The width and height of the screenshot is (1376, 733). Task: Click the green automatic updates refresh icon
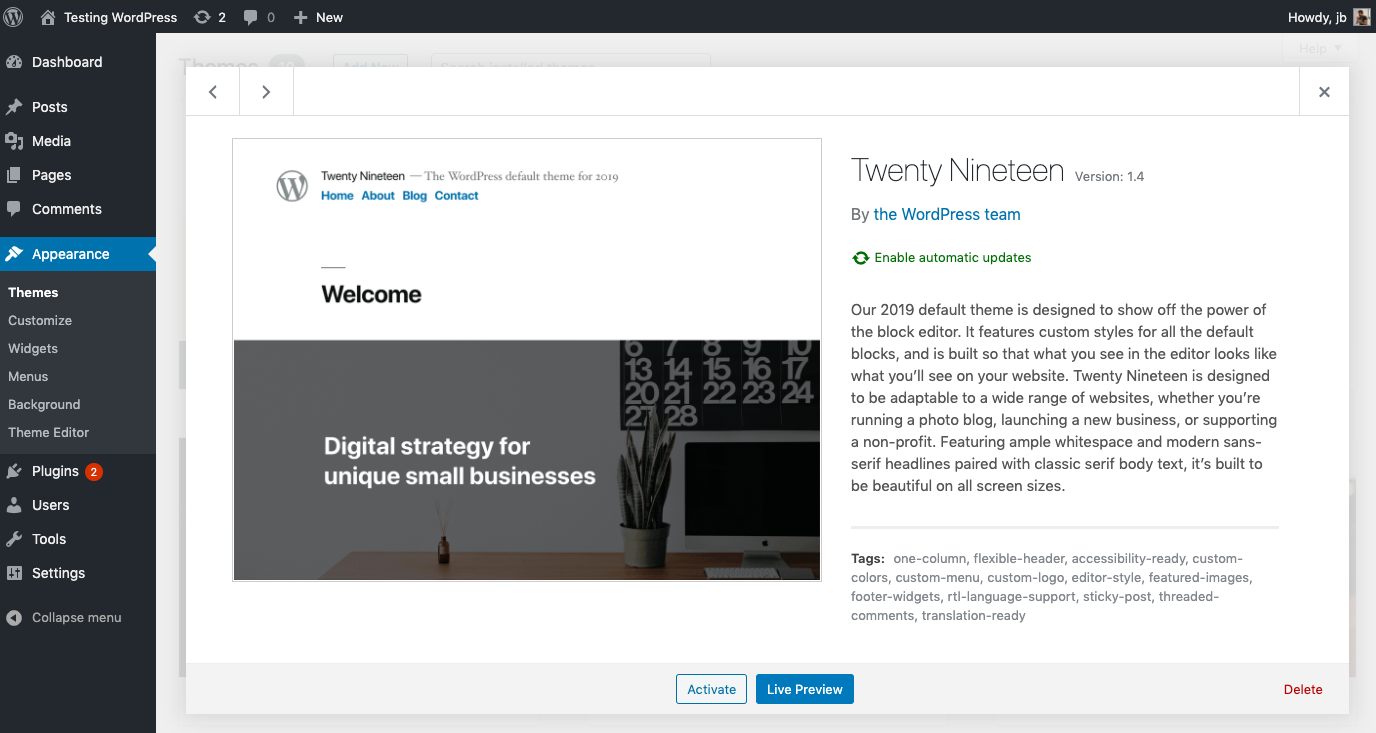(x=860, y=258)
